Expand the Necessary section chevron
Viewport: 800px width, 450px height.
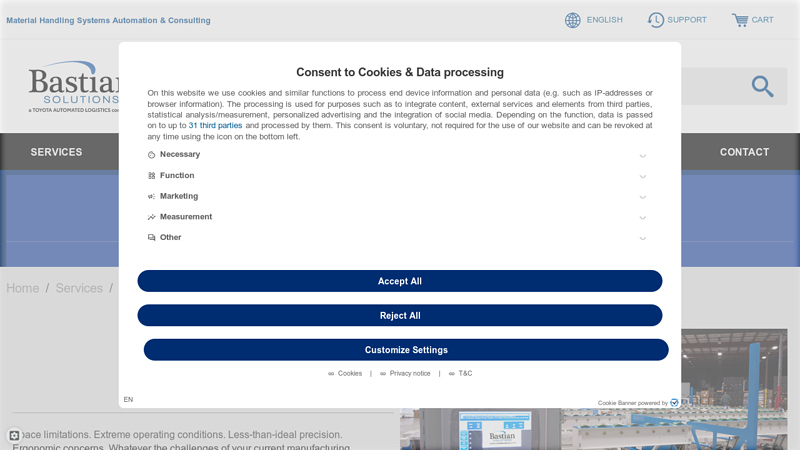pyautogui.click(x=643, y=156)
